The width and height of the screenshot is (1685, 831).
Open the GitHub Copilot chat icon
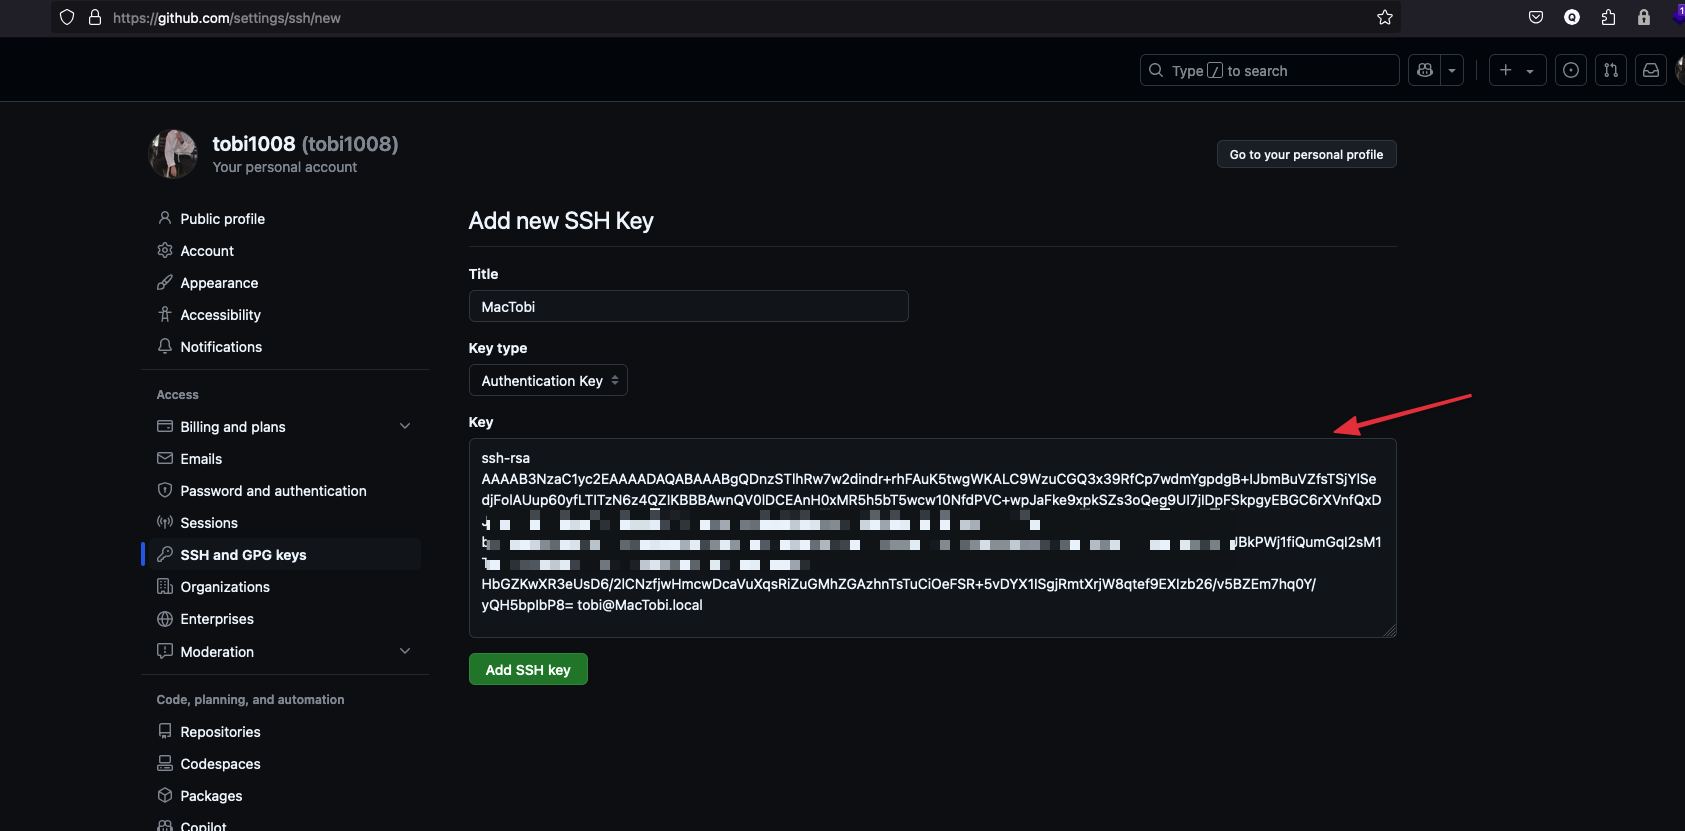tap(1424, 70)
